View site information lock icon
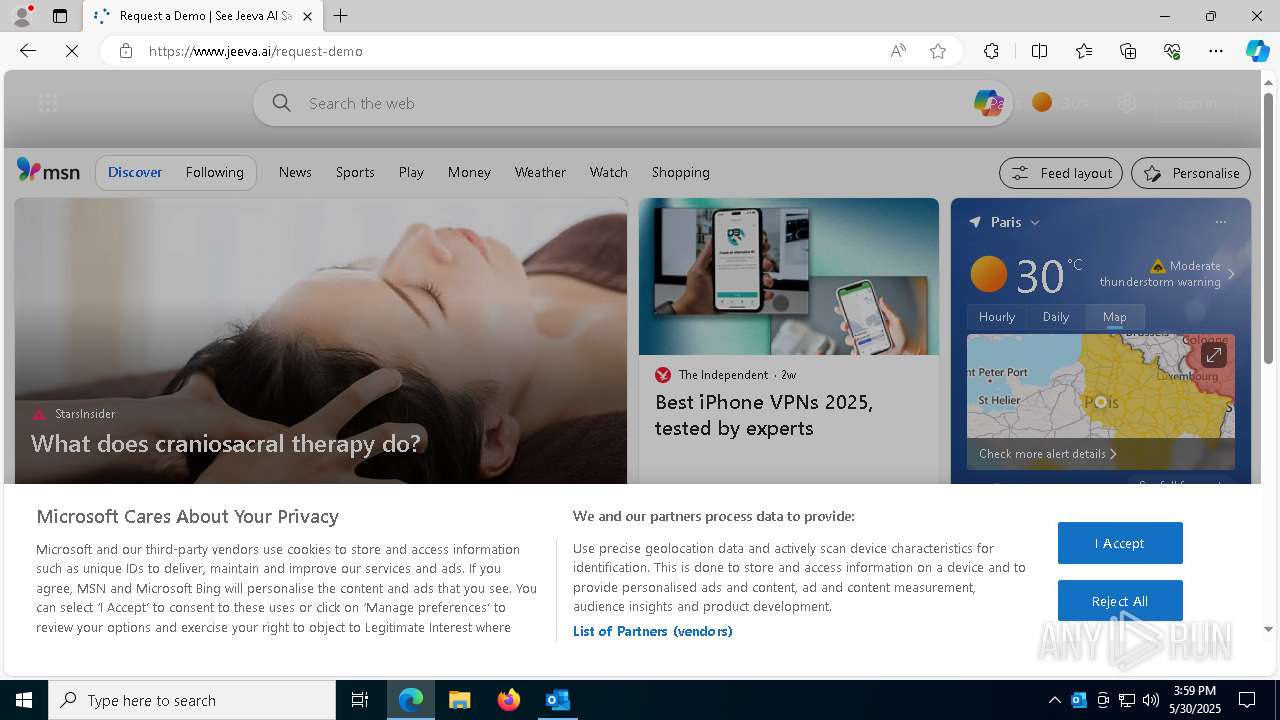The image size is (1280, 720). pos(125,51)
